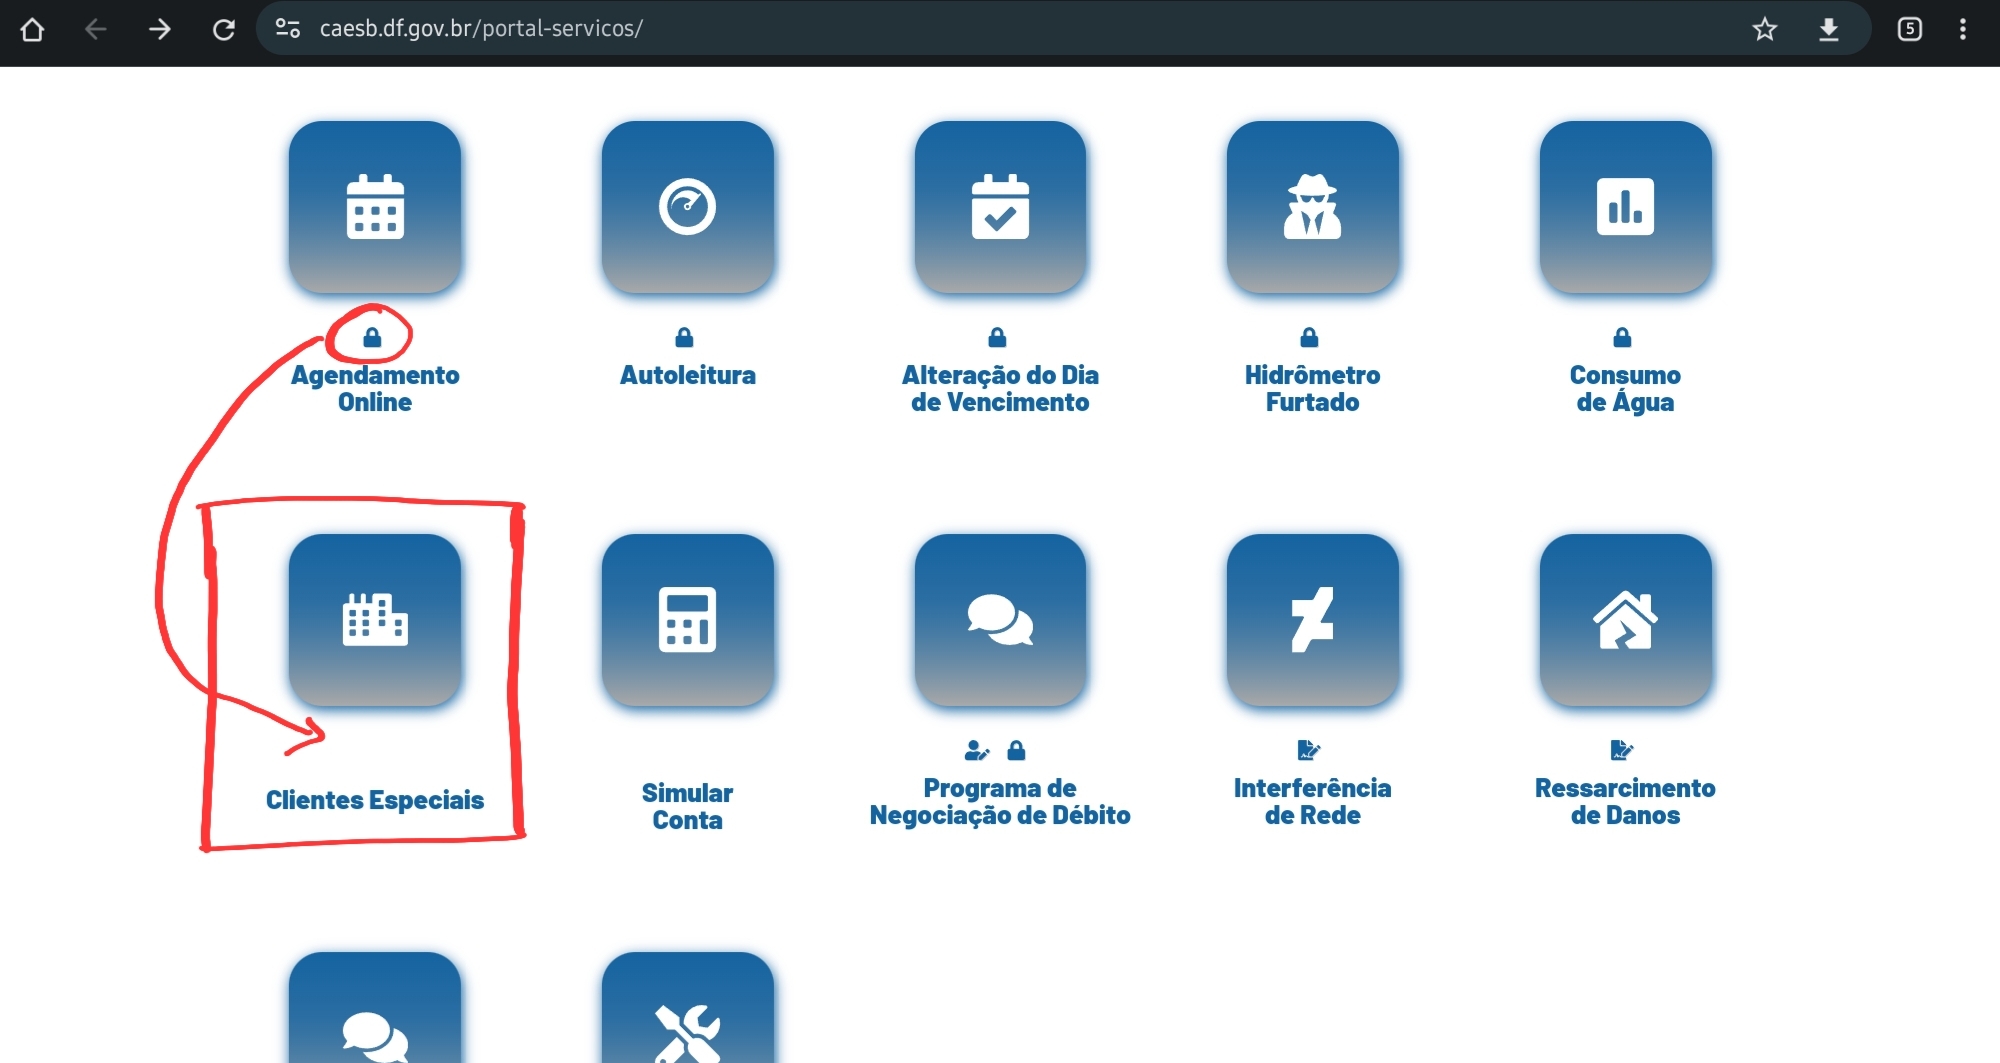Click form icon above Ressarcimento de Danos
2000x1063 pixels.
tap(1622, 750)
